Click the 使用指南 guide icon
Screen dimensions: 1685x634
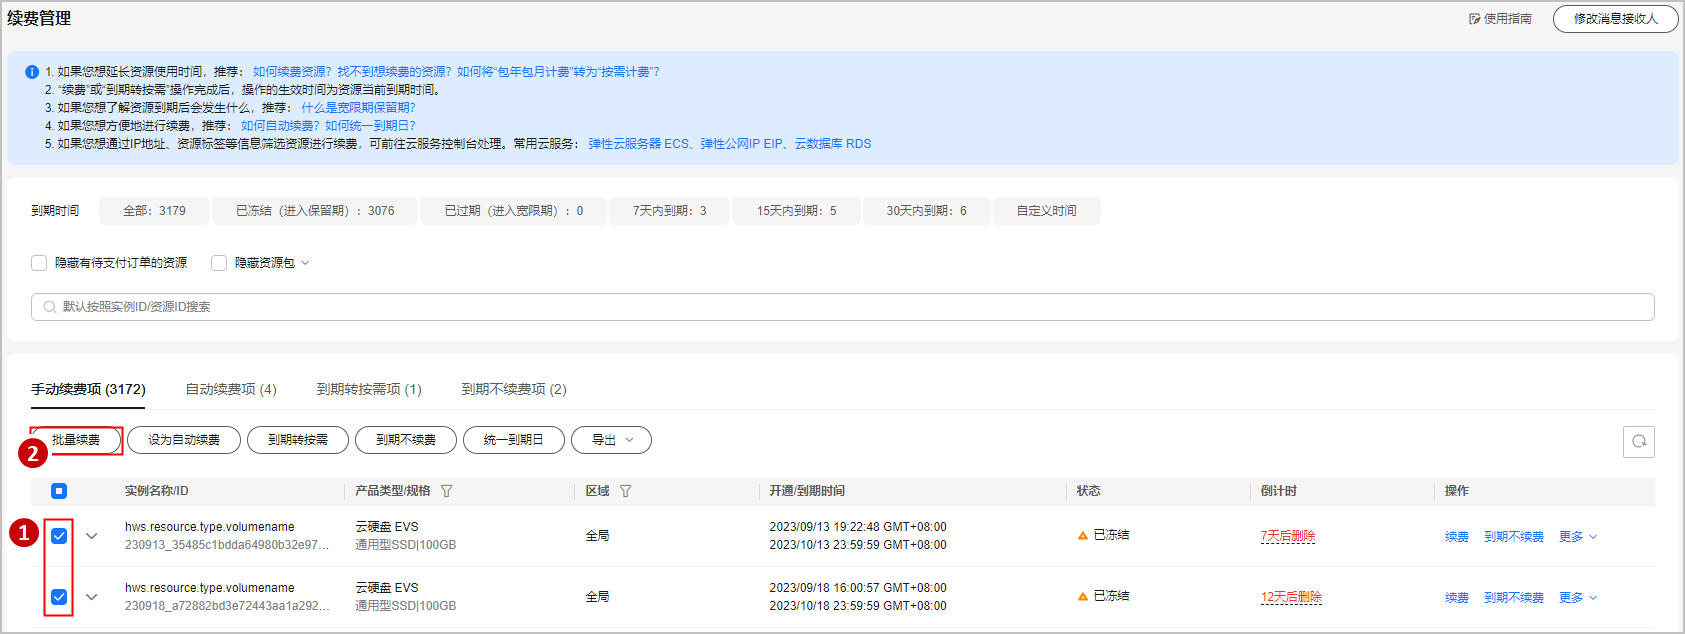pos(1474,19)
